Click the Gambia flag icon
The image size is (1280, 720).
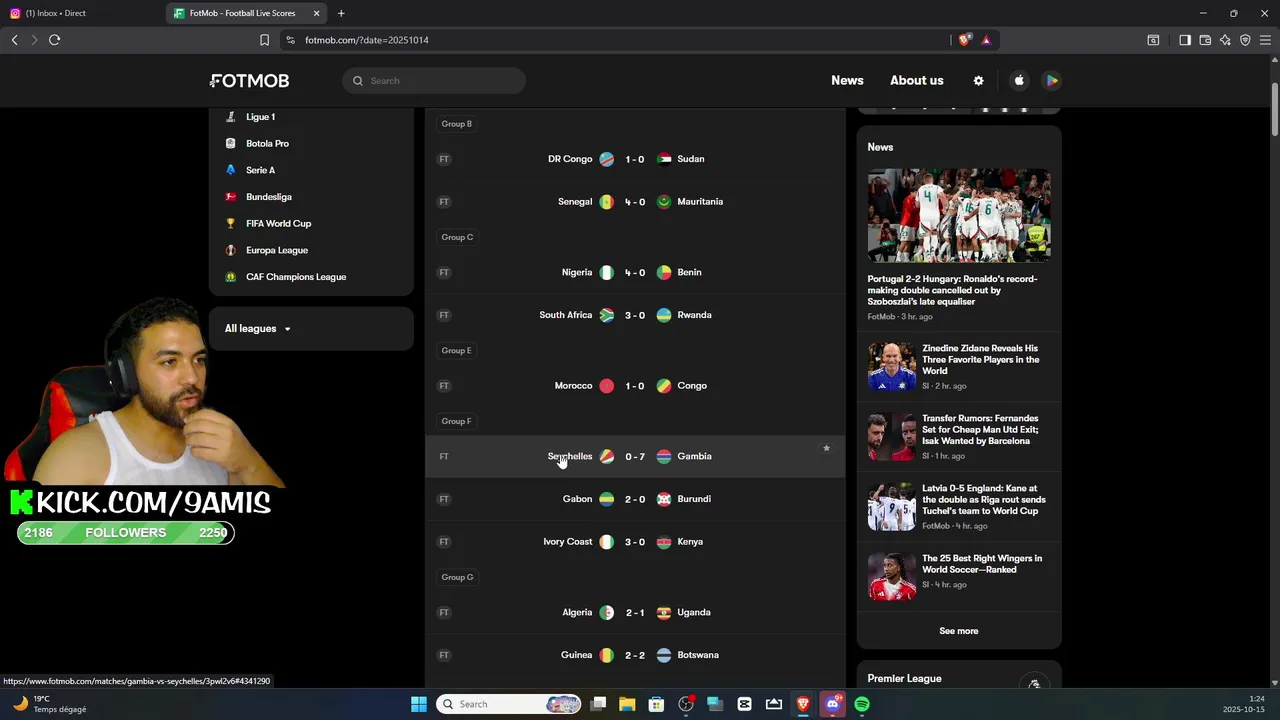[664, 457]
